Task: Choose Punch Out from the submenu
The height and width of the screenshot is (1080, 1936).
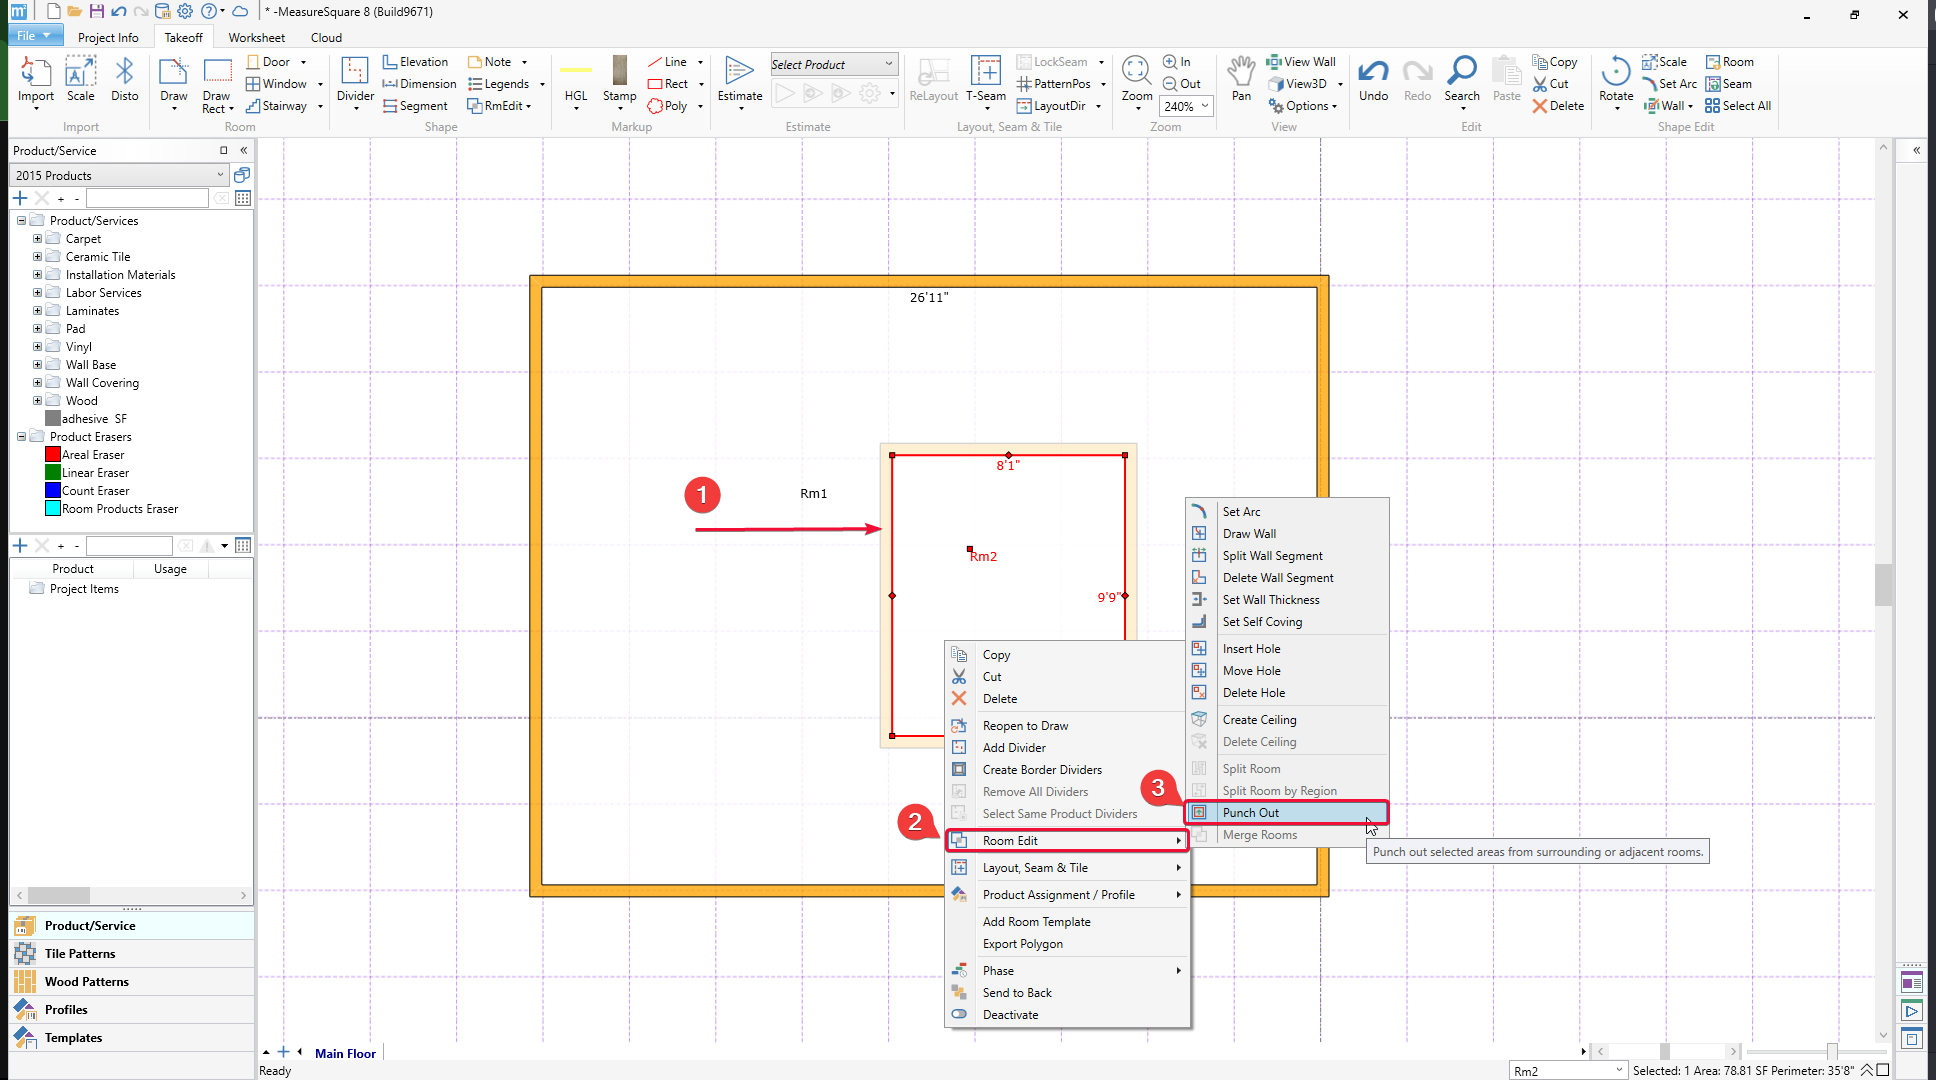Action: 1250,813
